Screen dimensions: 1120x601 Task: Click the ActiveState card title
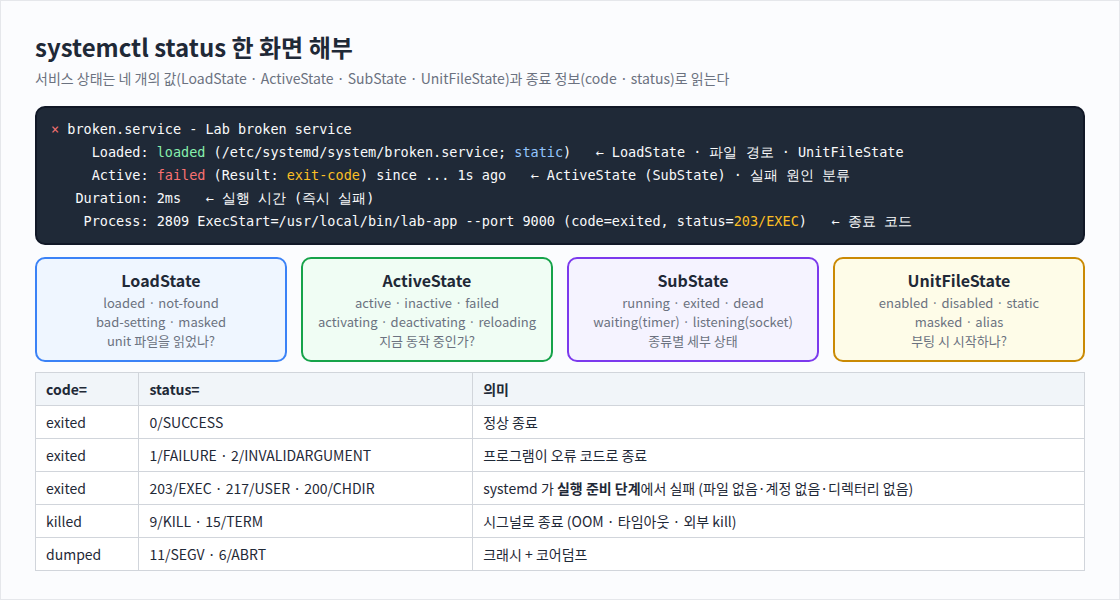click(x=426, y=281)
